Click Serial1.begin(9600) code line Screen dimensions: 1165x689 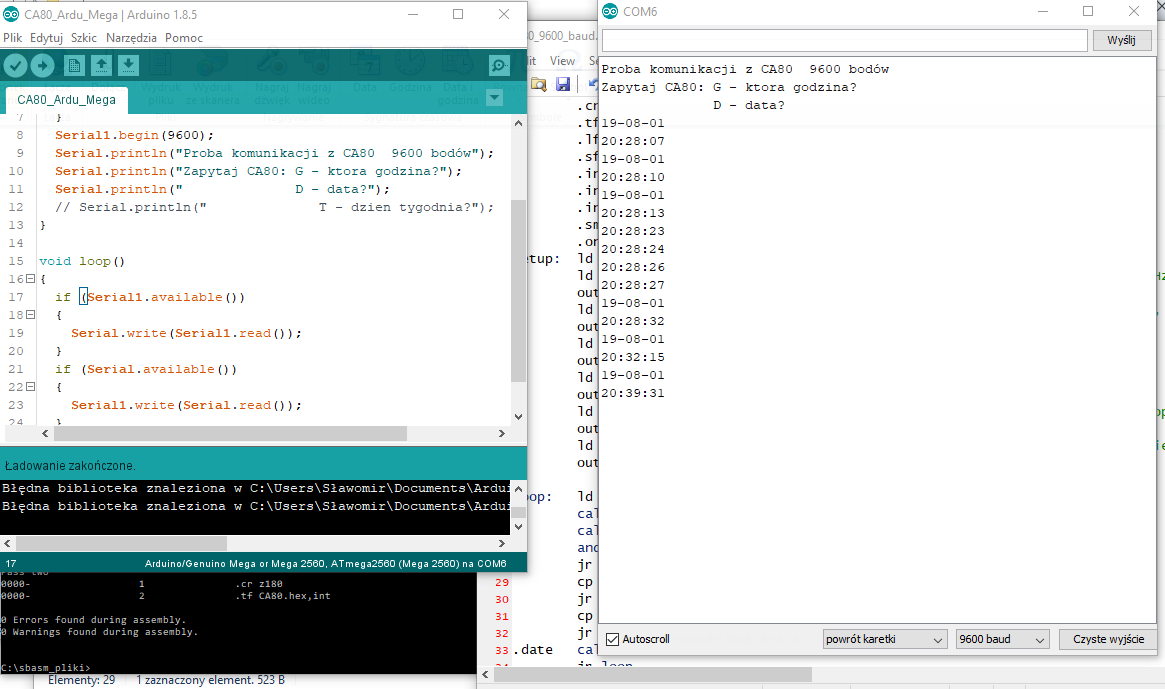(x=134, y=135)
